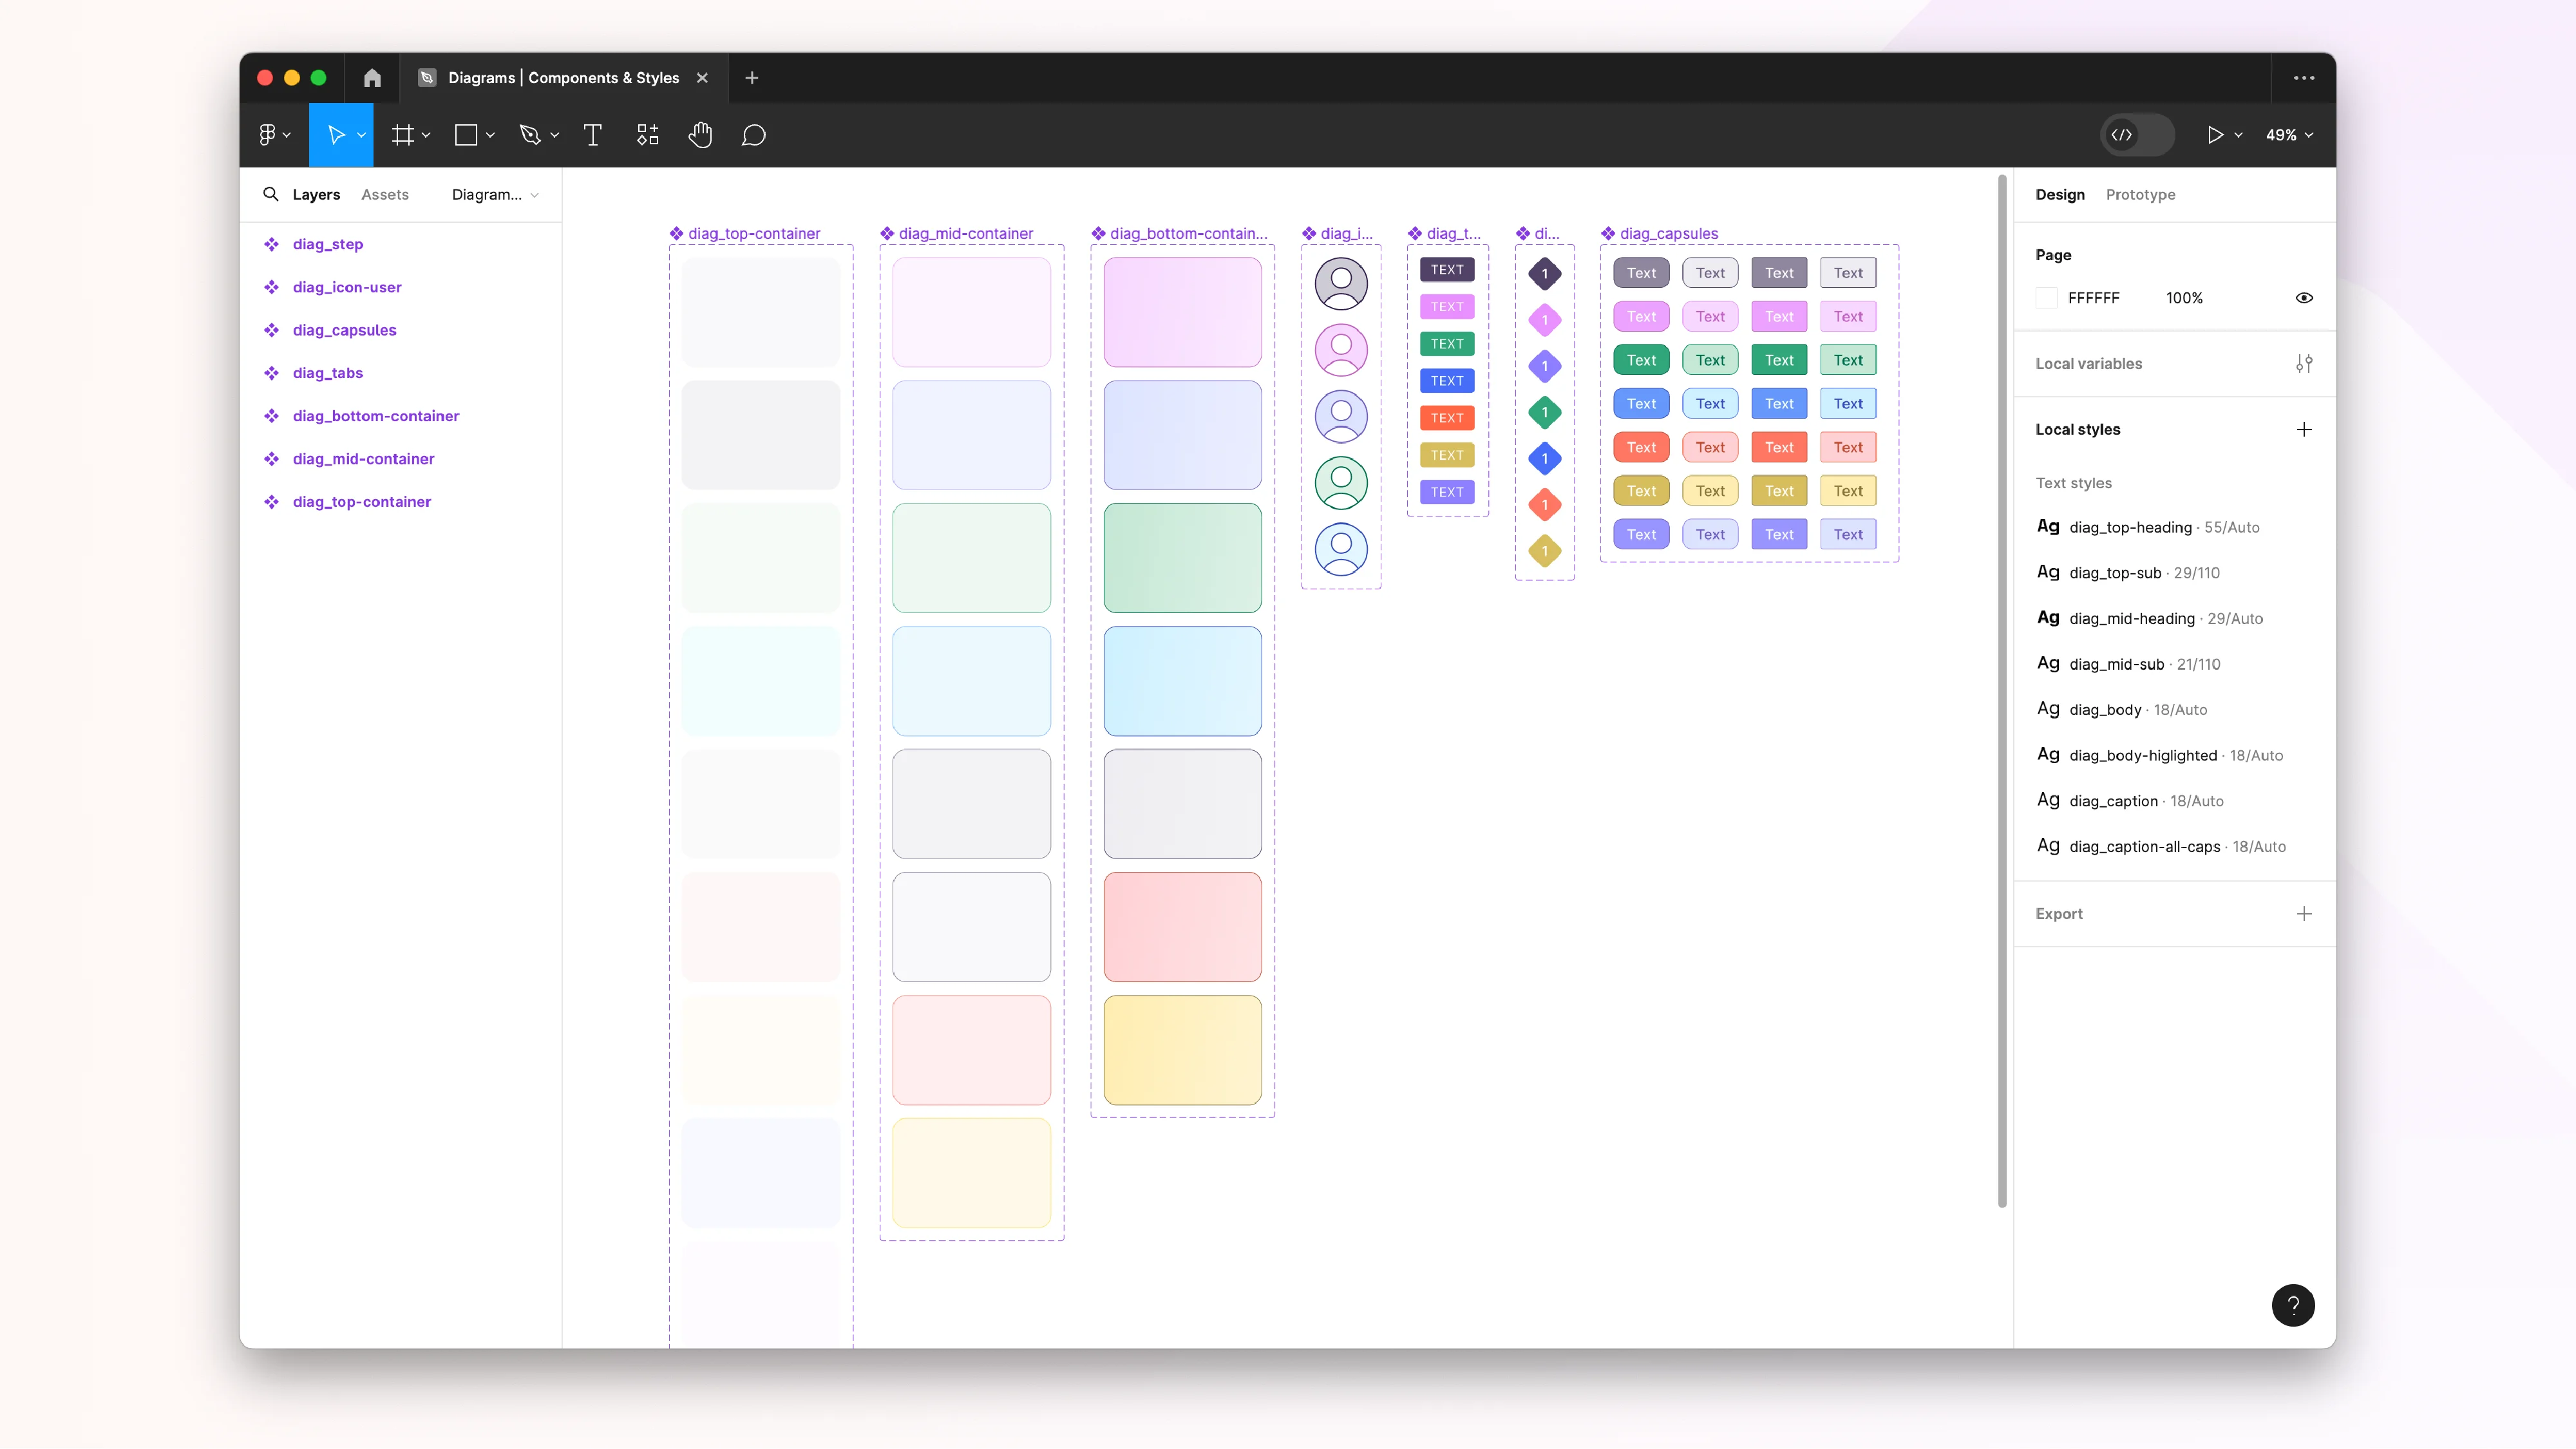Open the Resources components tool
This screenshot has width=2576, height=1449.
click(x=647, y=135)
